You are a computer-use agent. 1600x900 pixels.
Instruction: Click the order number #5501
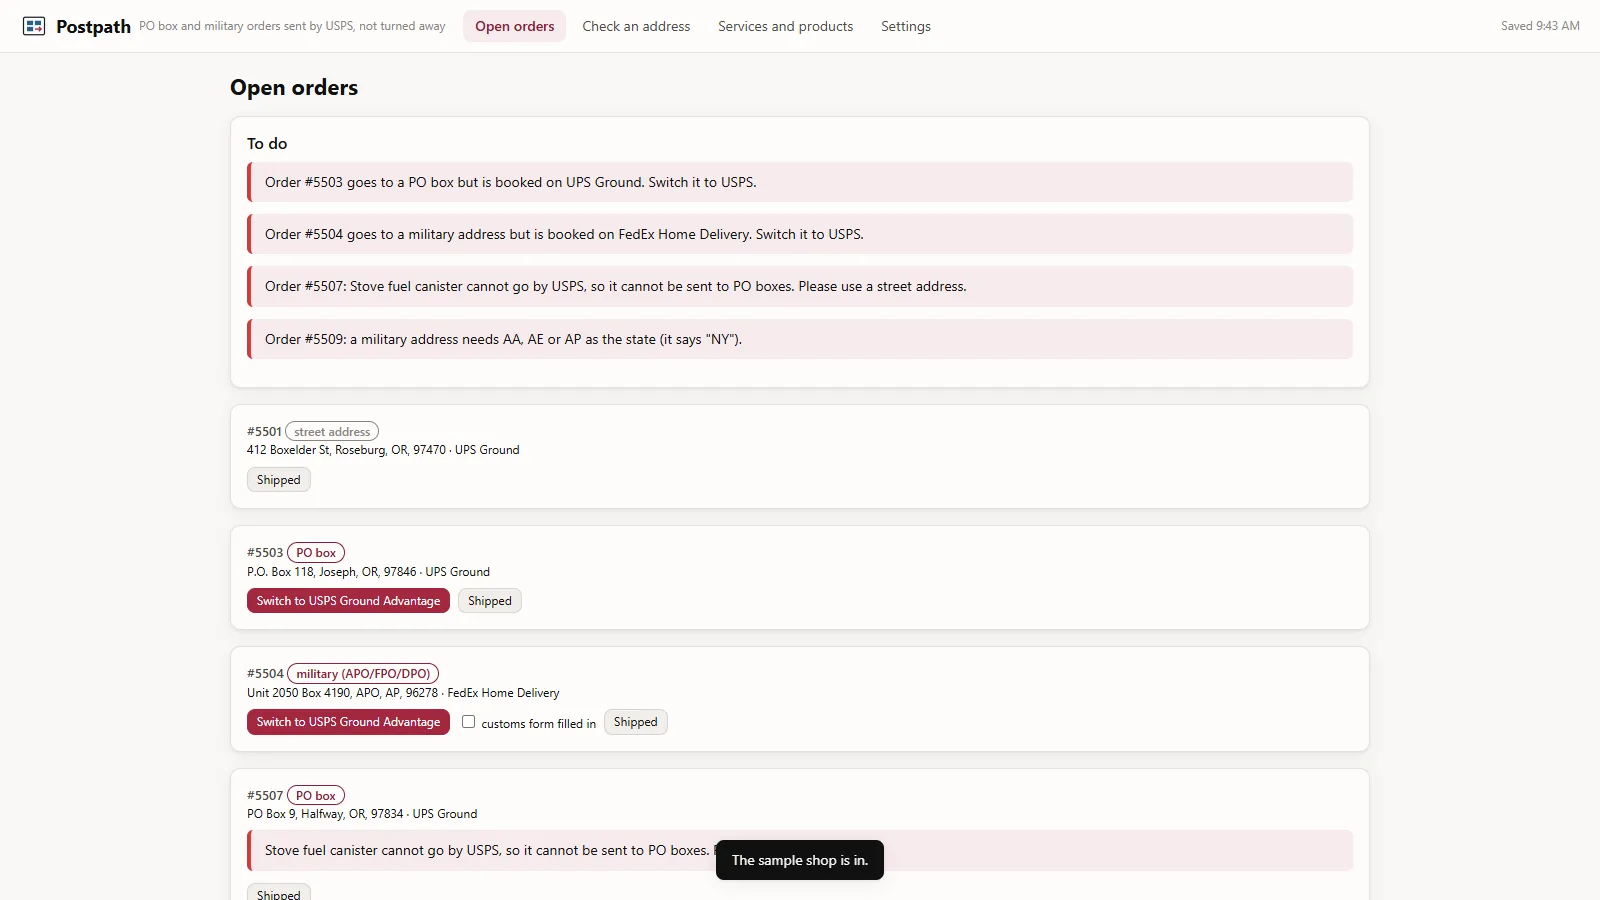(265, 432)
